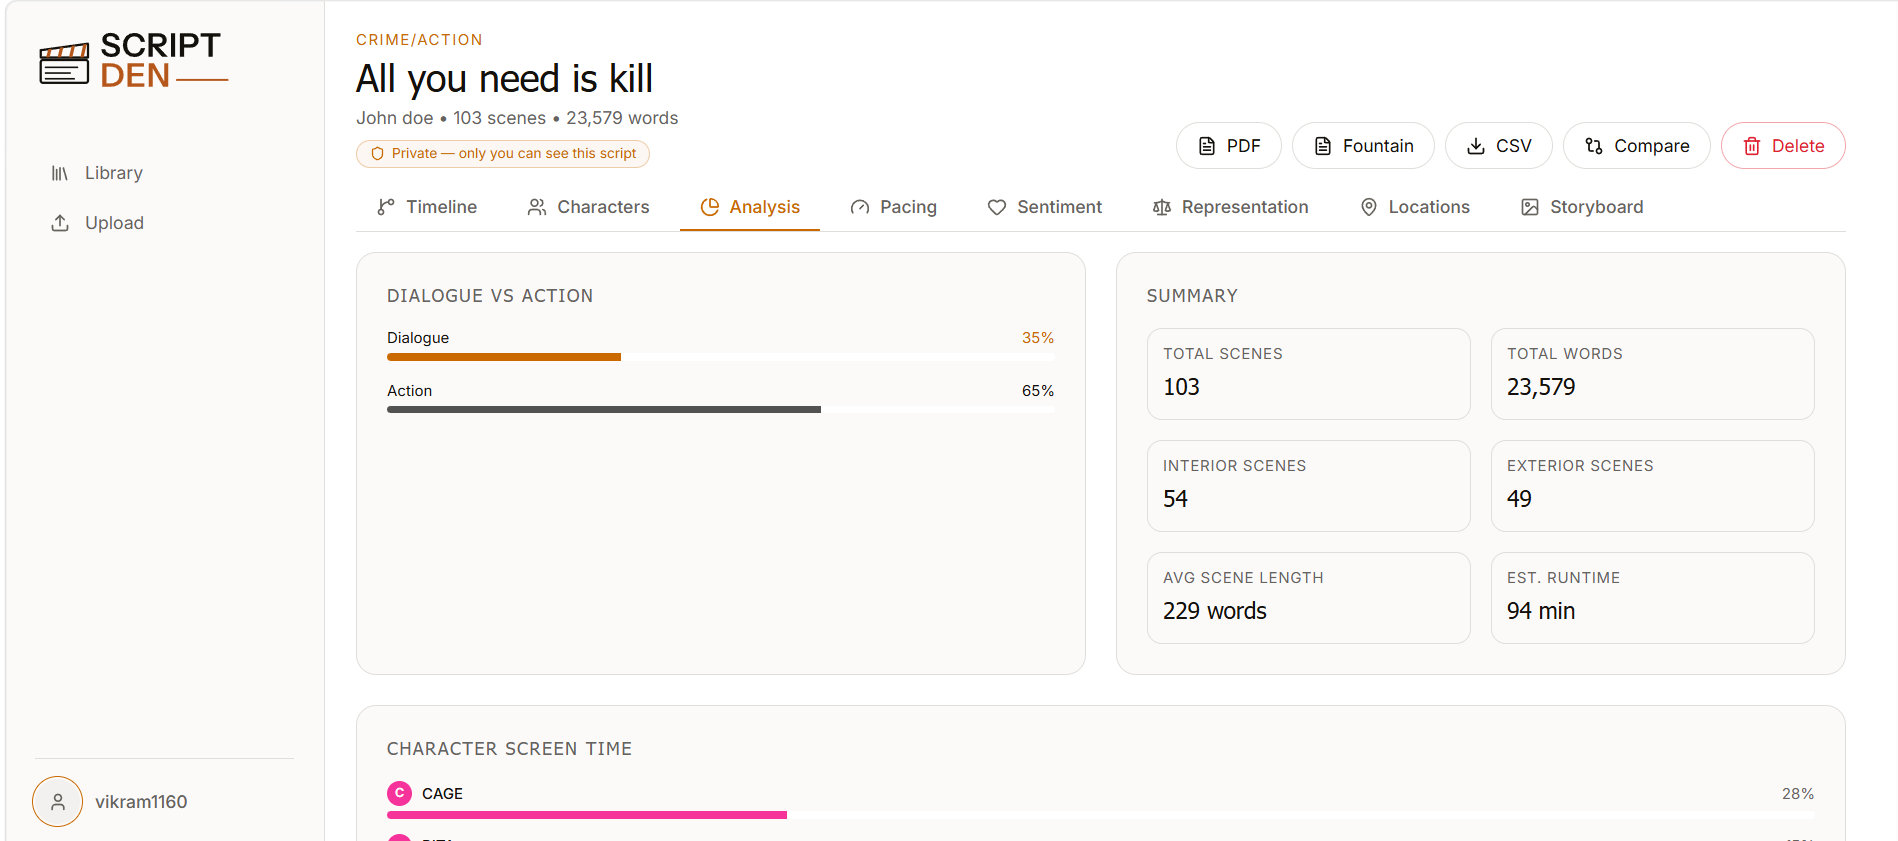Click the Pacing gauge icon
This screenshot has height=841, width=1898.
pos(860,207)
